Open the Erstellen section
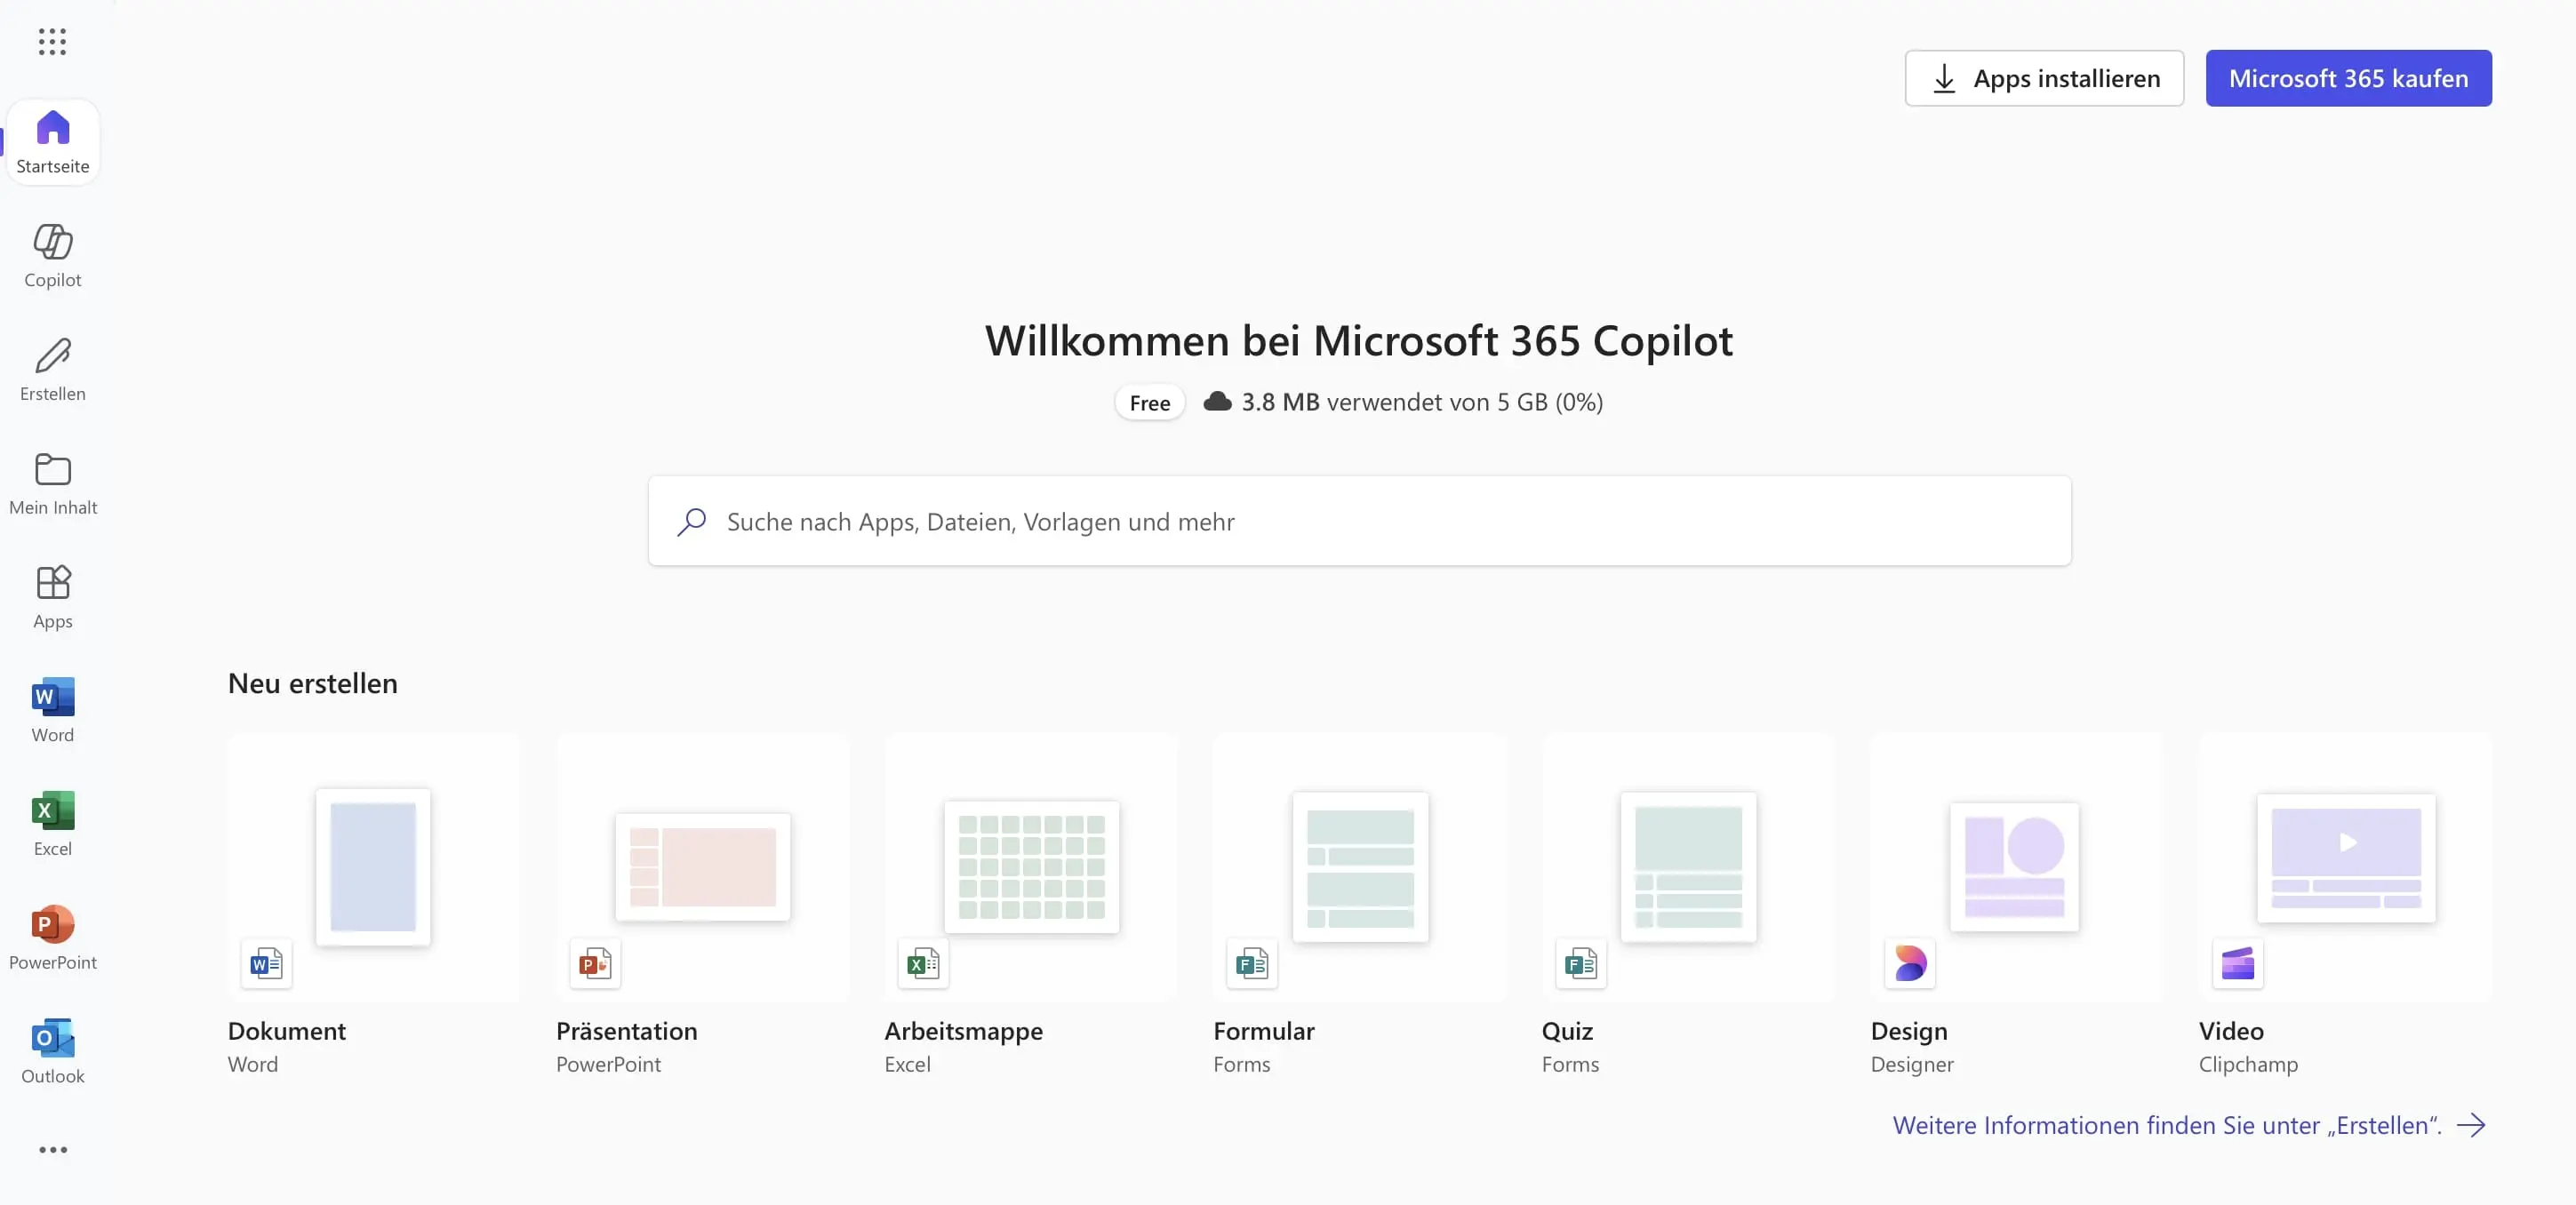The height and width of the screenshot is (1205, 2576). pyautogui.click(x=52, y=369)
